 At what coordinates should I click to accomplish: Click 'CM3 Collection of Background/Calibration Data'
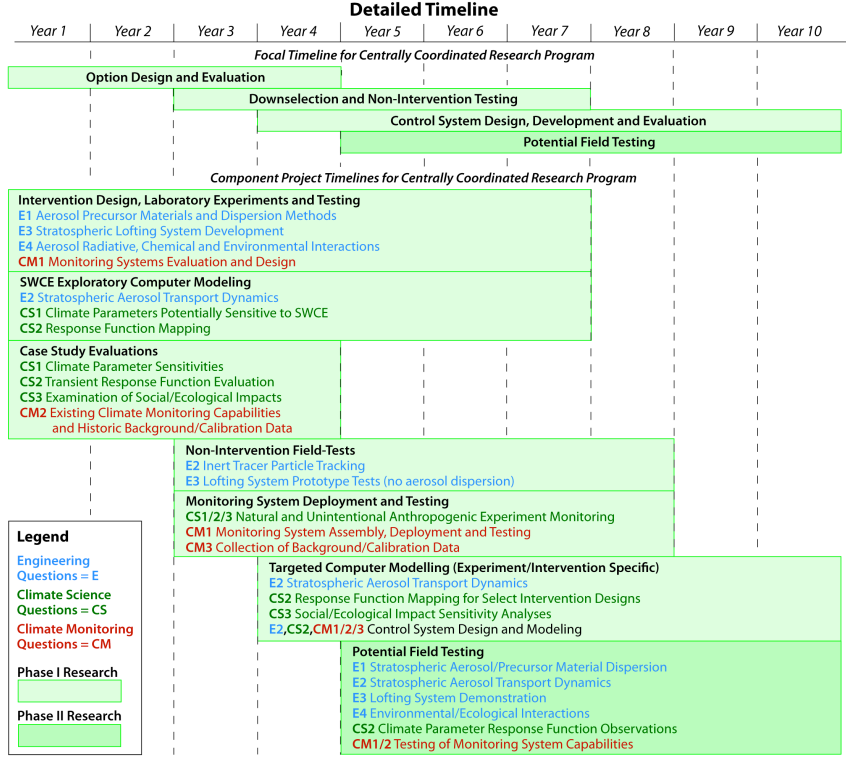[x=323, y=548]
